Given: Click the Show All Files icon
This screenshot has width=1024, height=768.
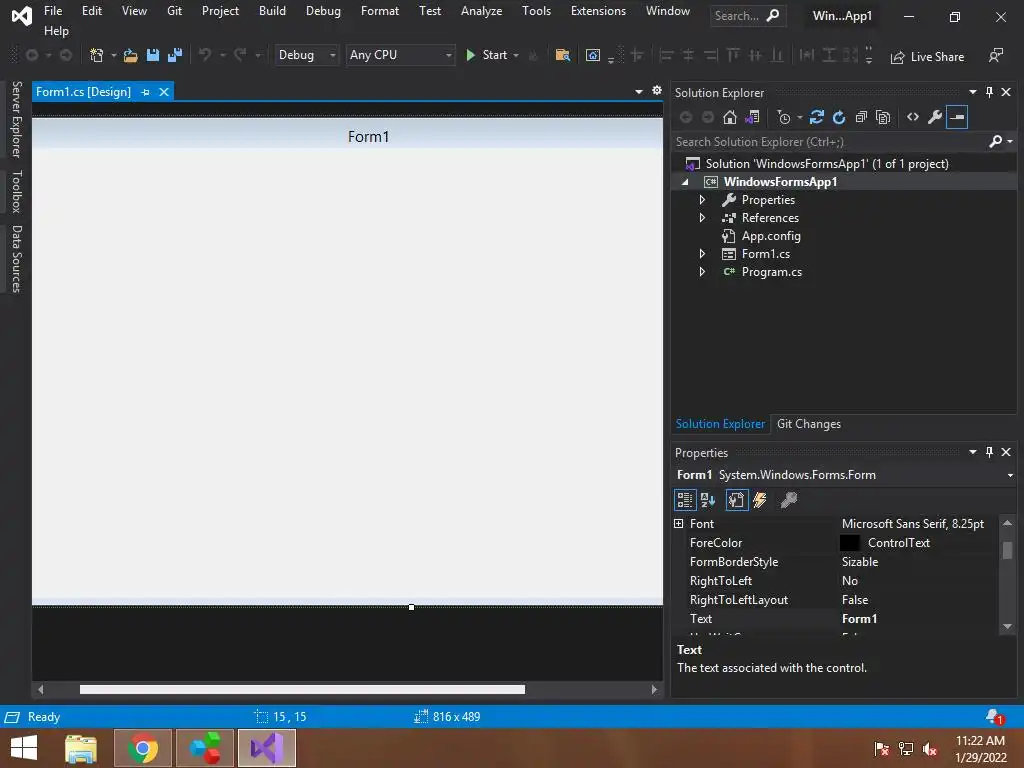Looking at the screenshot, I should (x=883, y=118).
